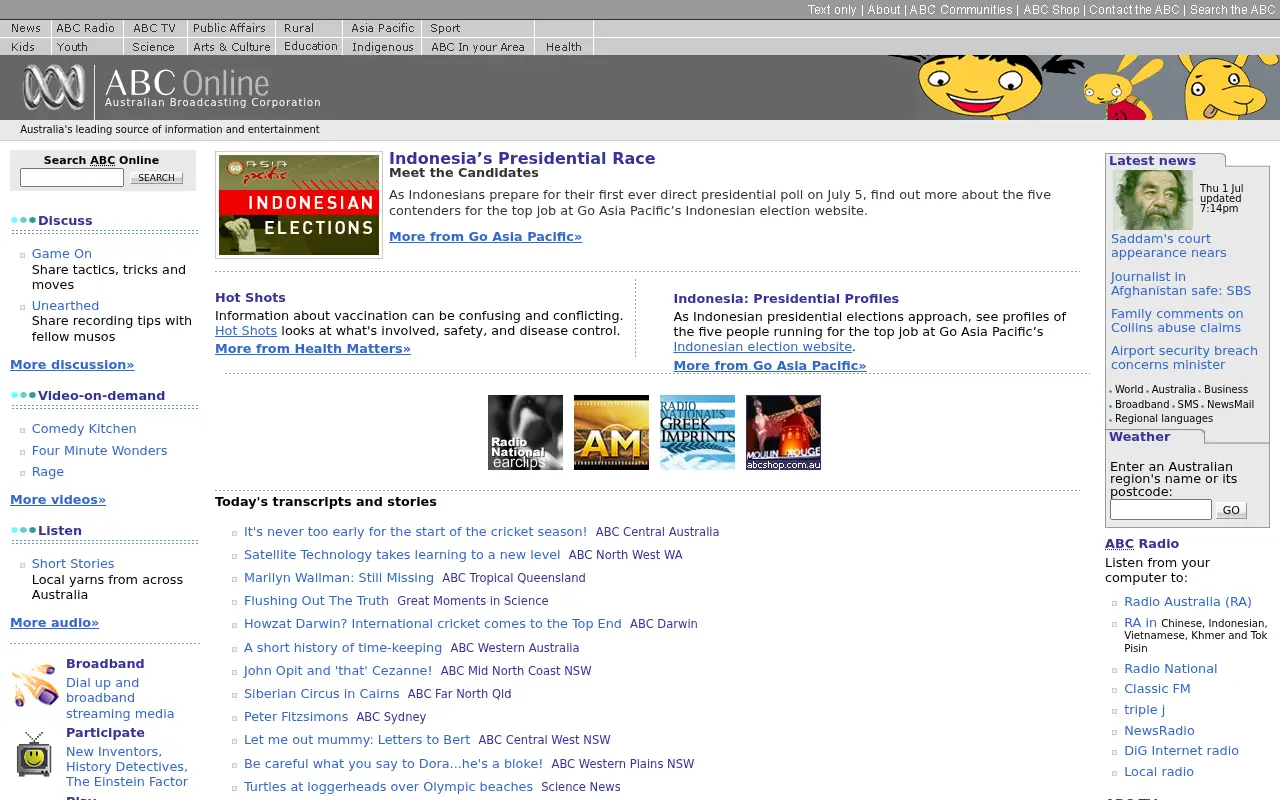Open the News navigation item
Viewport: 1280px width, 800px height.
[x=26, y=28]
